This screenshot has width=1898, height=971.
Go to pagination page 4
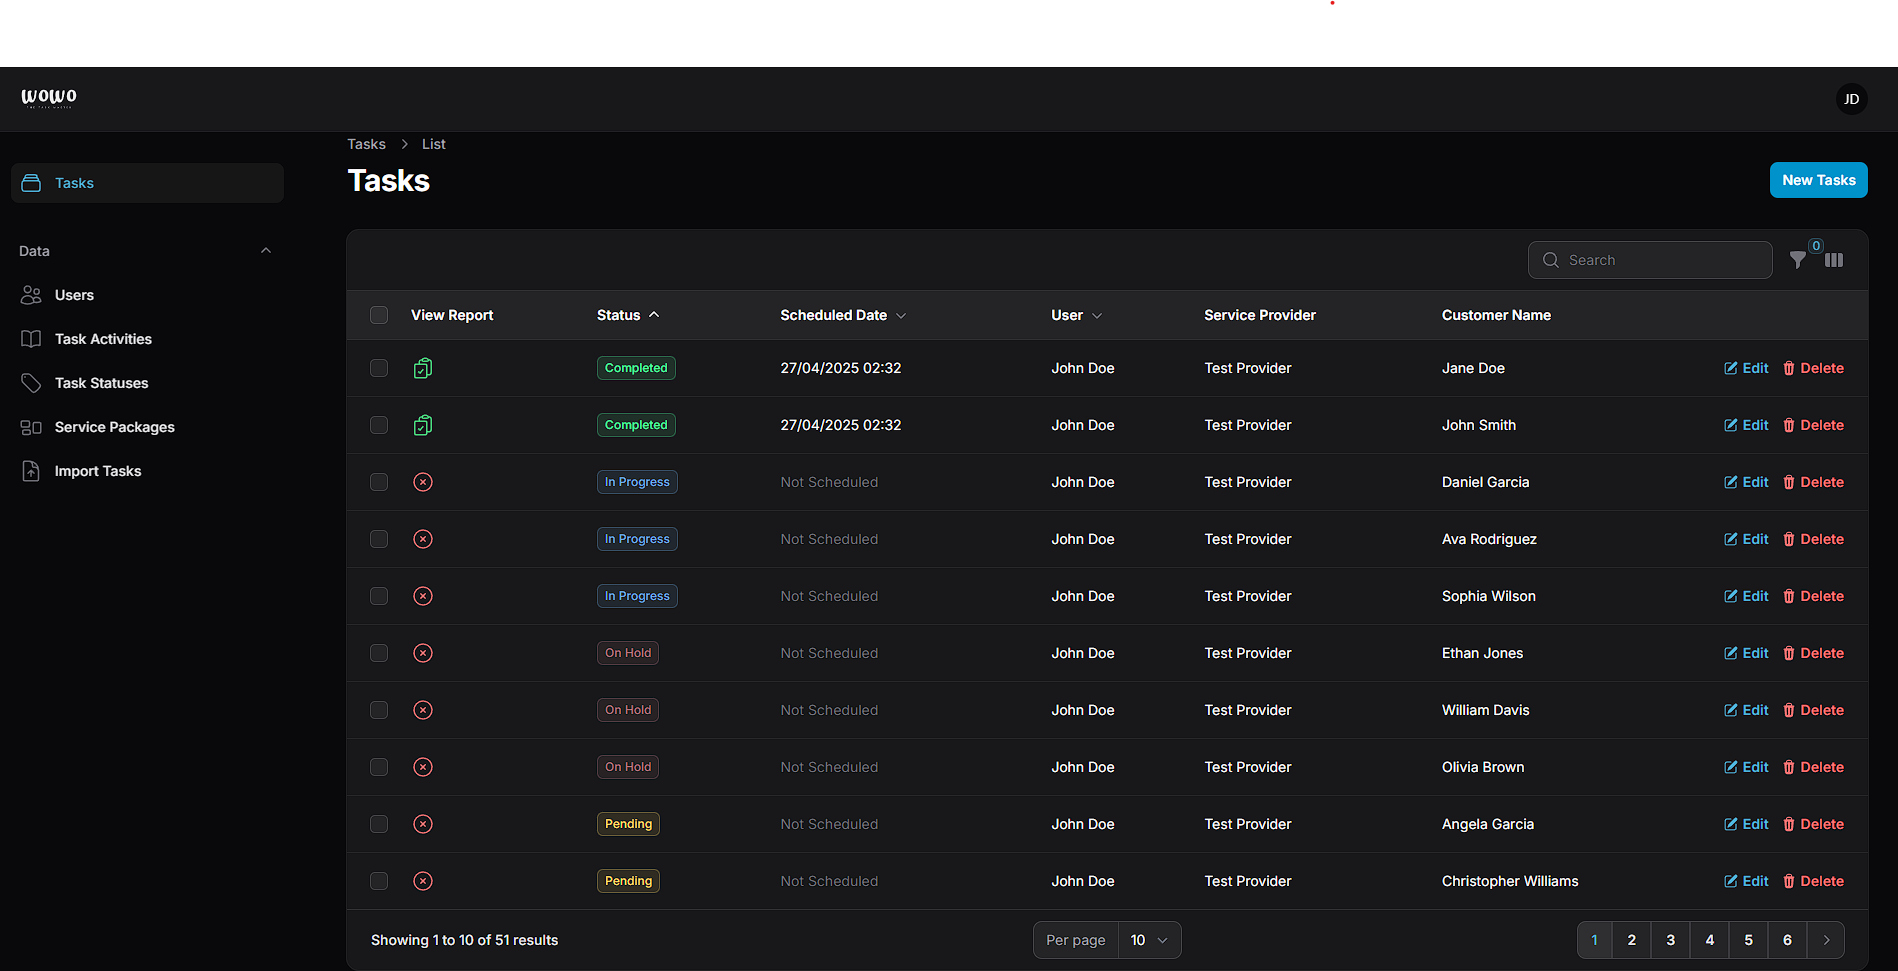[x=1710, y=940]
